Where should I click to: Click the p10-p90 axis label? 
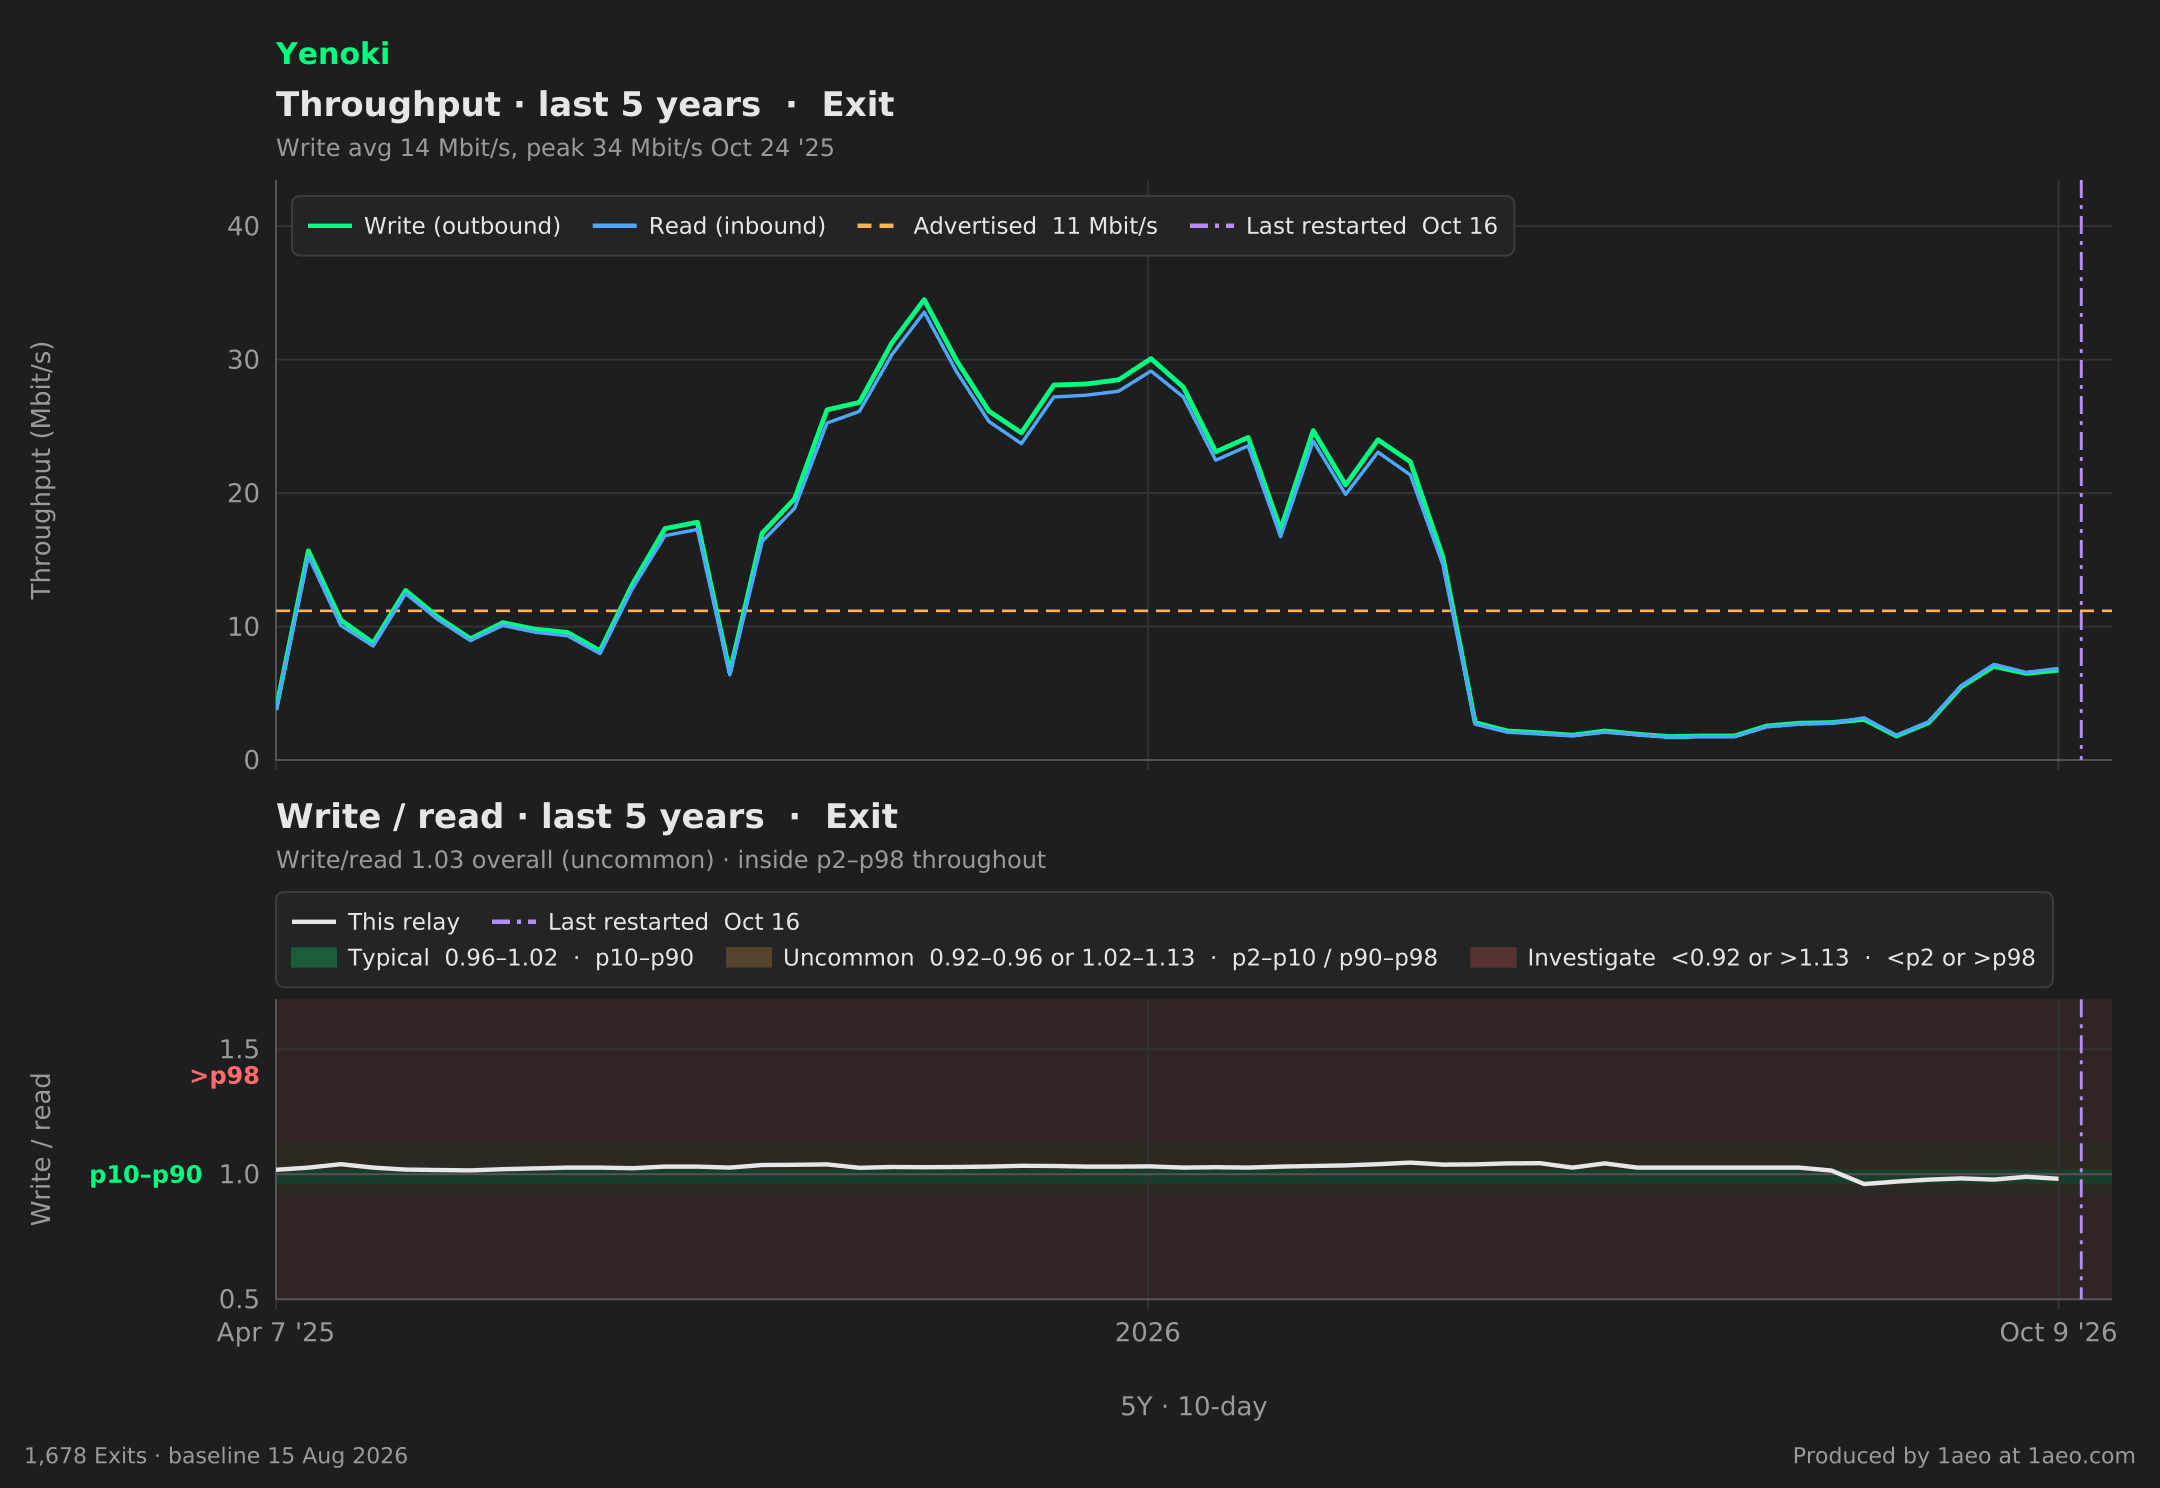click(x=146, y=1175)
